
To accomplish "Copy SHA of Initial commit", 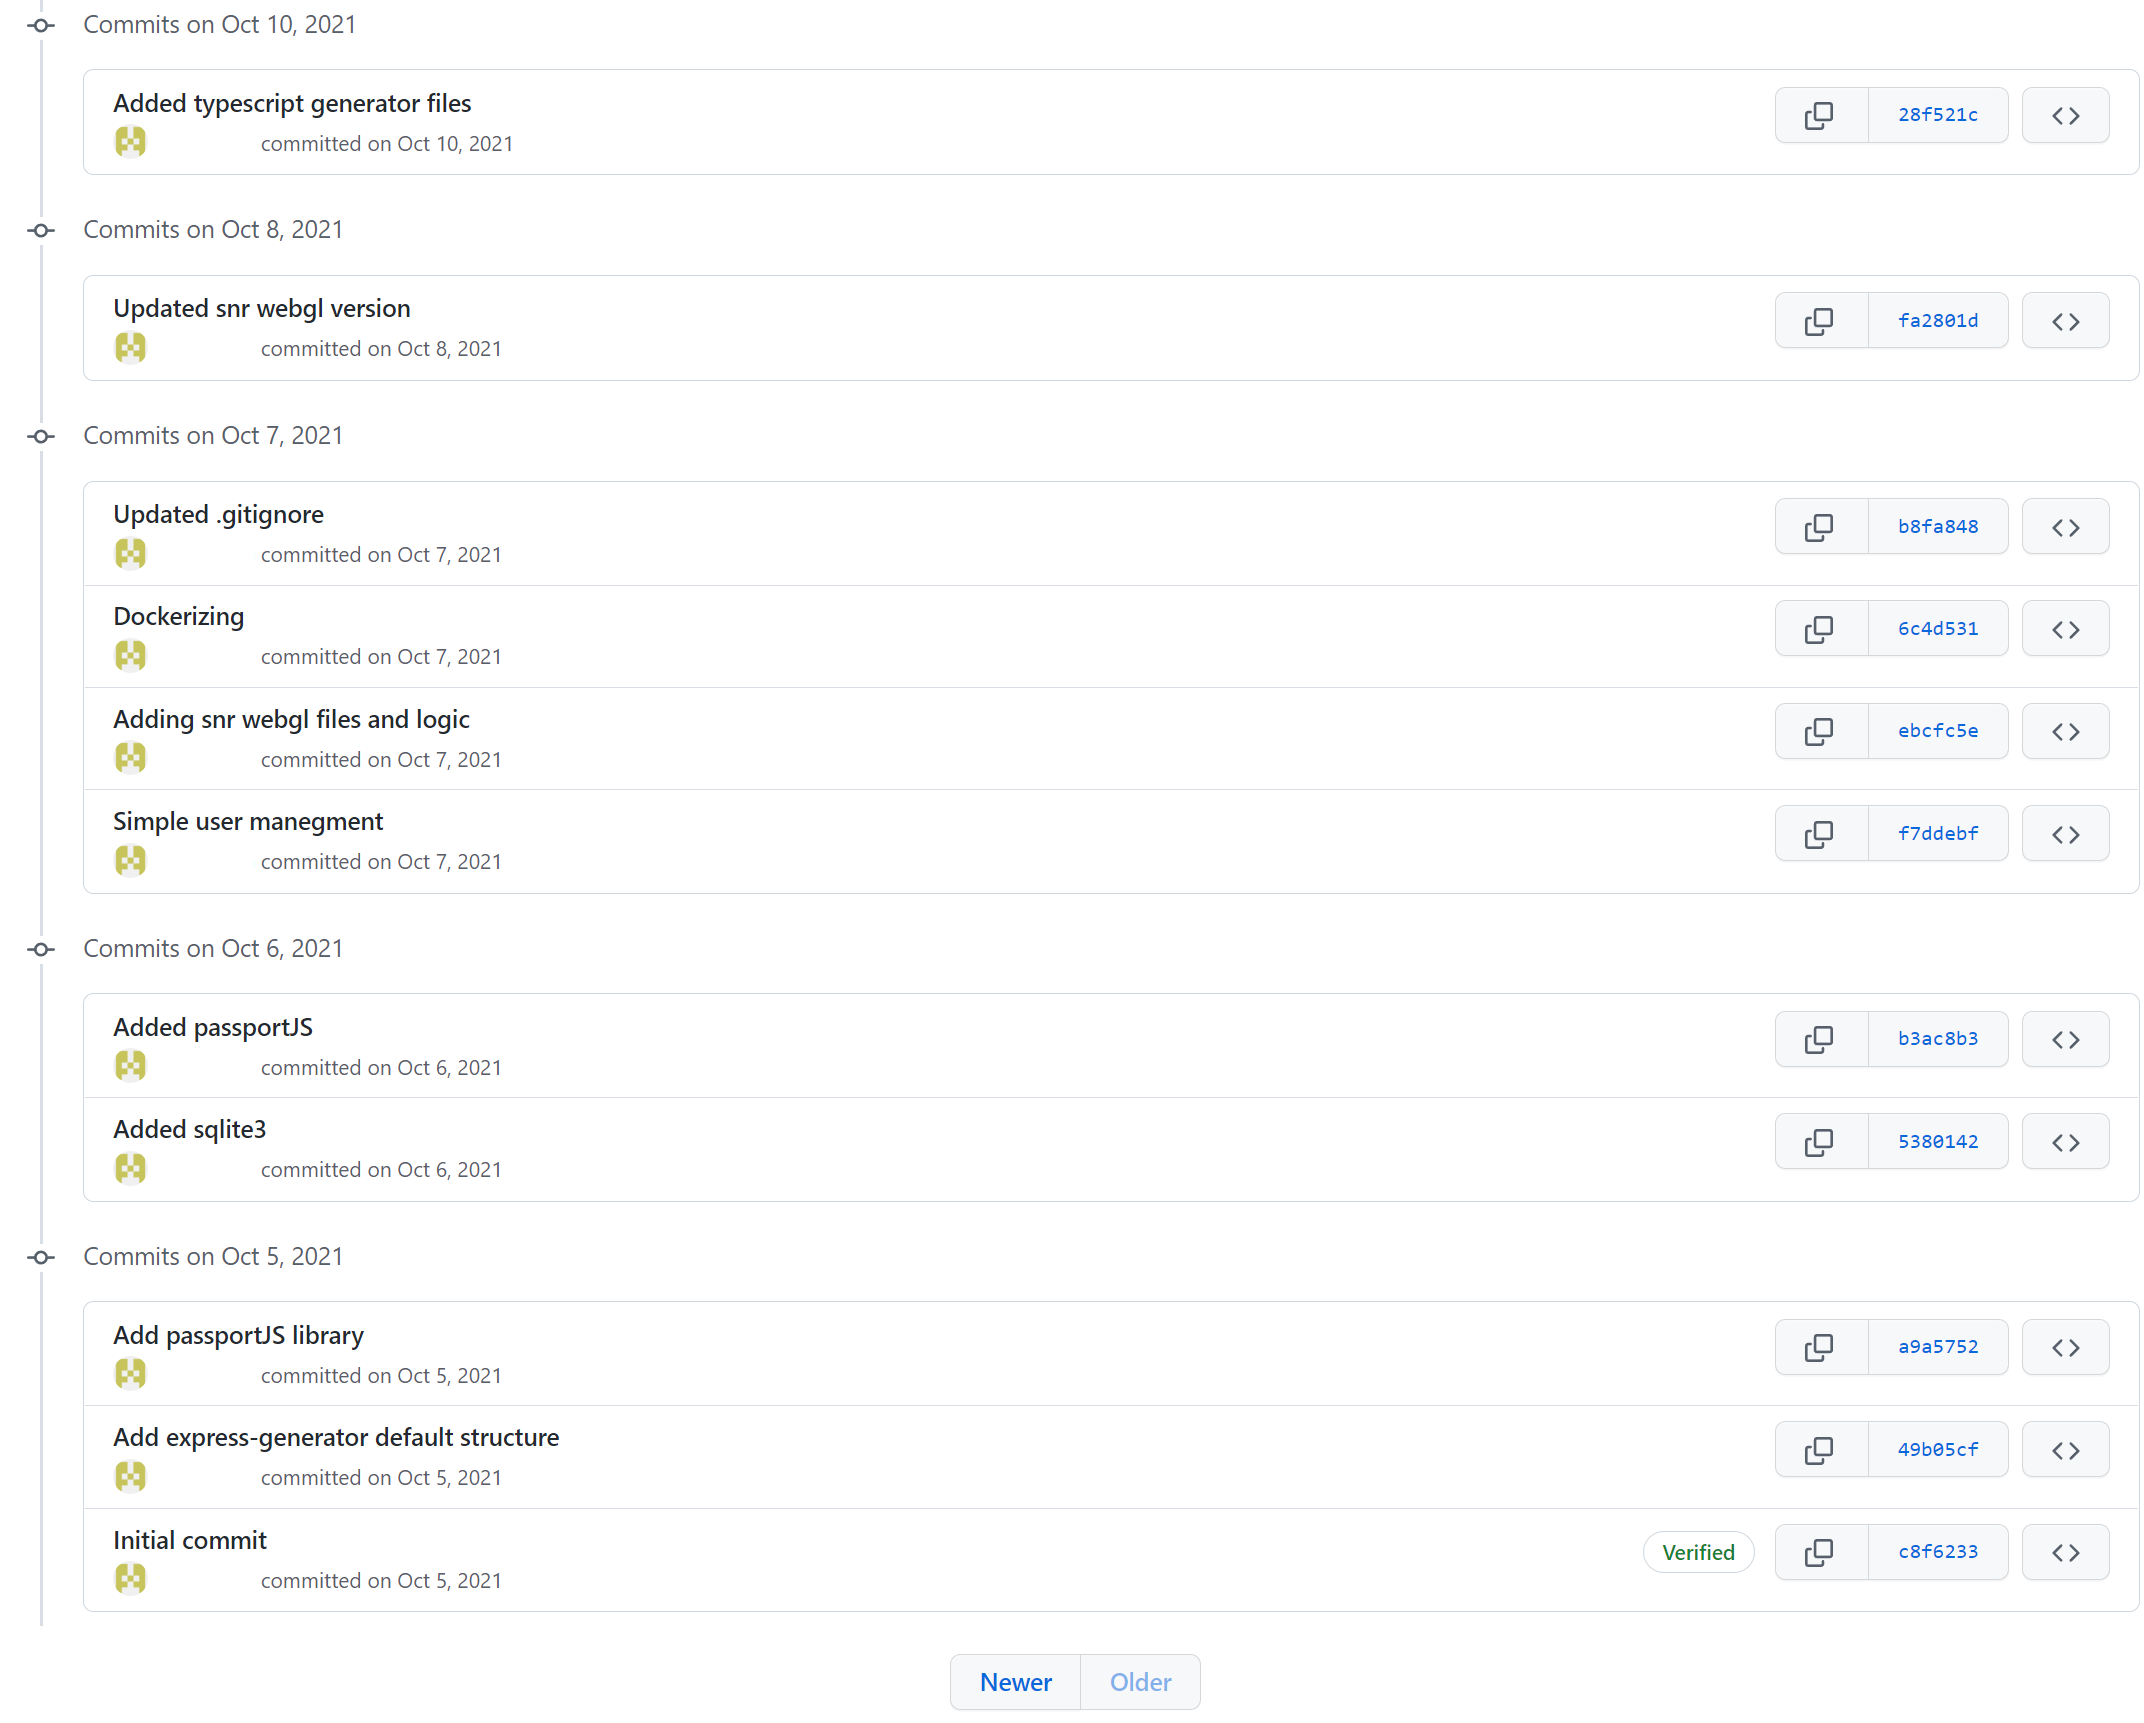I will [x=1819, y=1552].
